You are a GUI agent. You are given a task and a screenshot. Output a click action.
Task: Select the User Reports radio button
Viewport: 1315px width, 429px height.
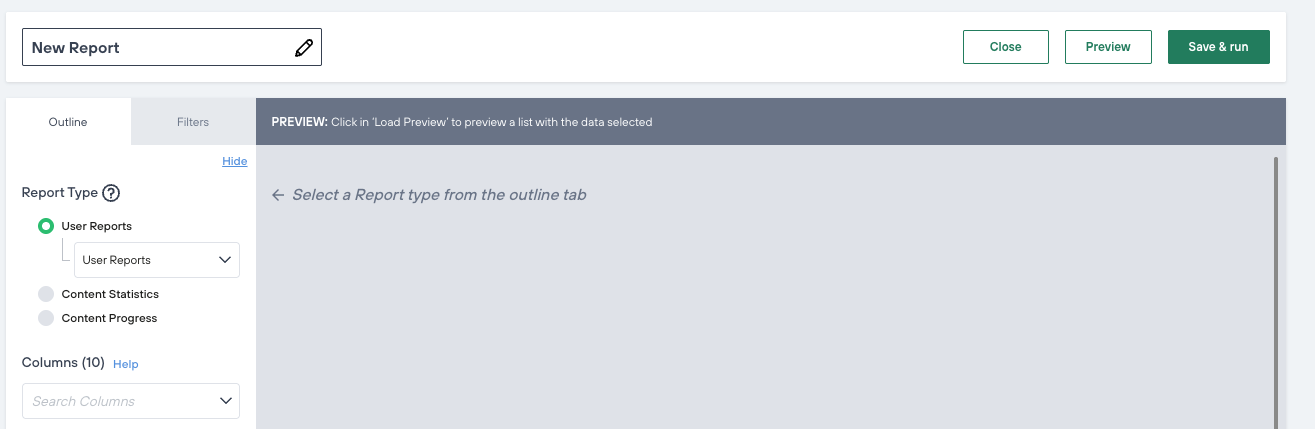click(46, 226)
